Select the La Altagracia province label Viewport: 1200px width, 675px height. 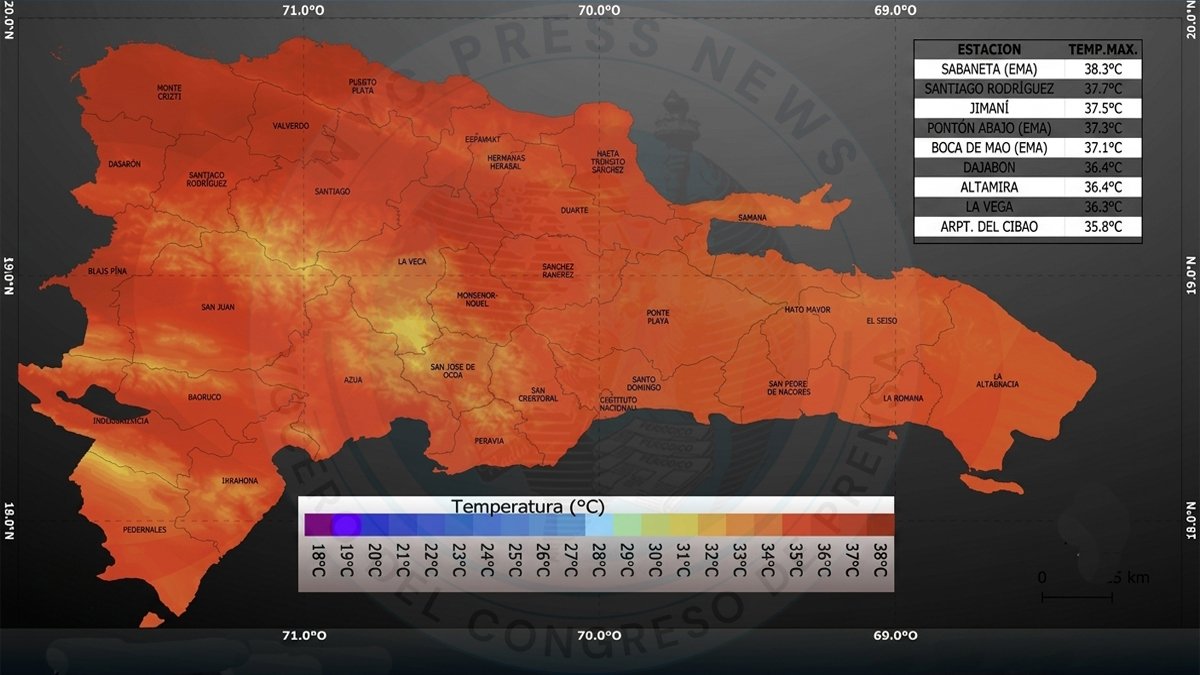(x=998, y=380)
